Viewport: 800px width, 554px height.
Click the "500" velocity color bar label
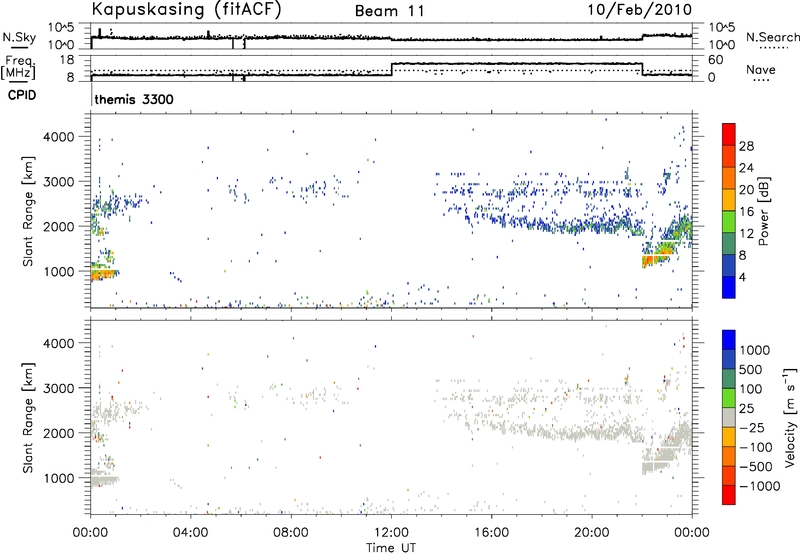pyautogui.click(x=751, y=369)
